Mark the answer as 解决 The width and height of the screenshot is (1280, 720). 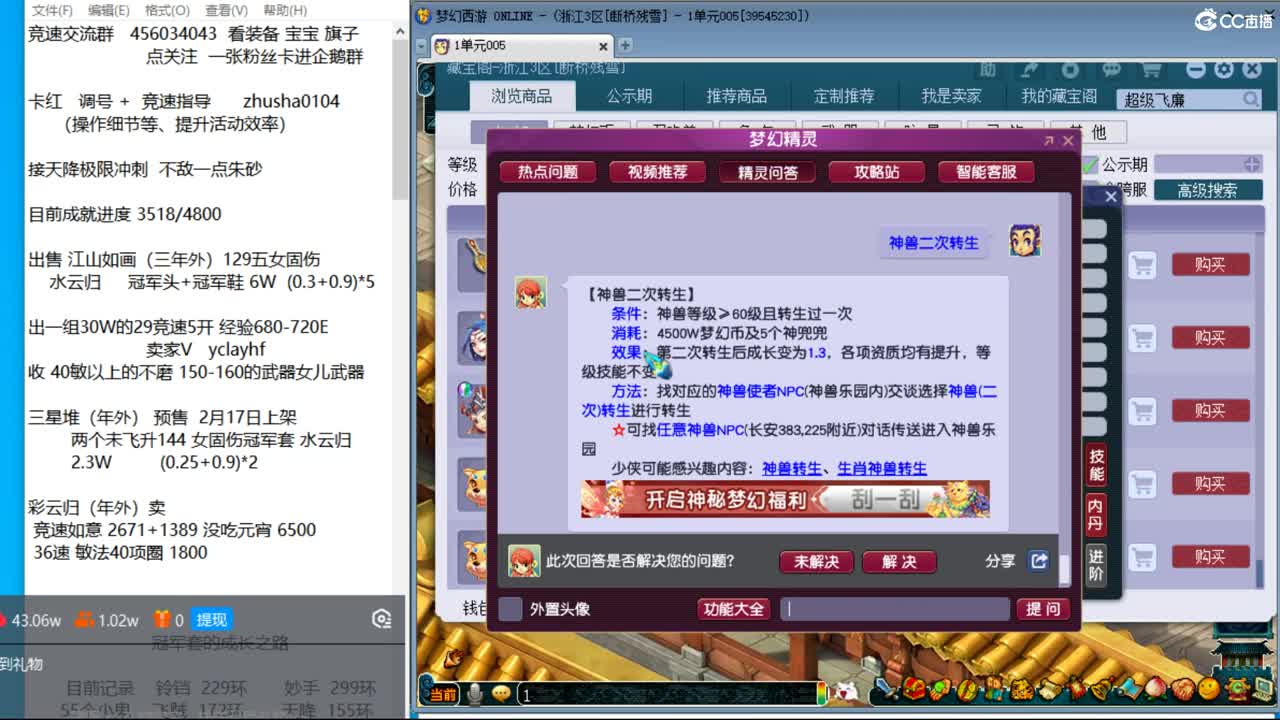coord(899,562)
